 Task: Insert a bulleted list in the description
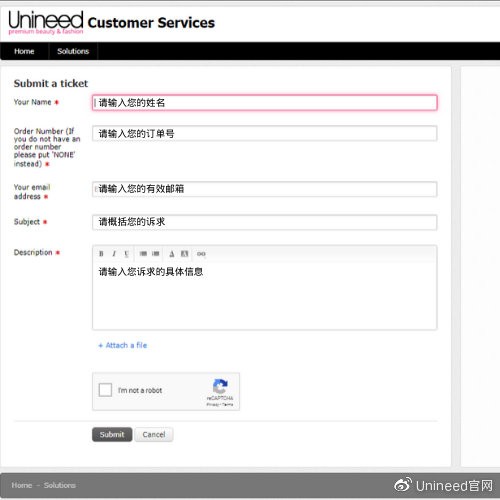tap(143, 254)
